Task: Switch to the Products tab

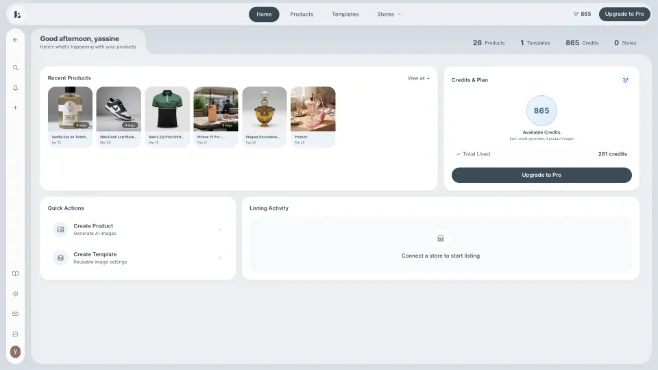Action: [x=301, y=14]
